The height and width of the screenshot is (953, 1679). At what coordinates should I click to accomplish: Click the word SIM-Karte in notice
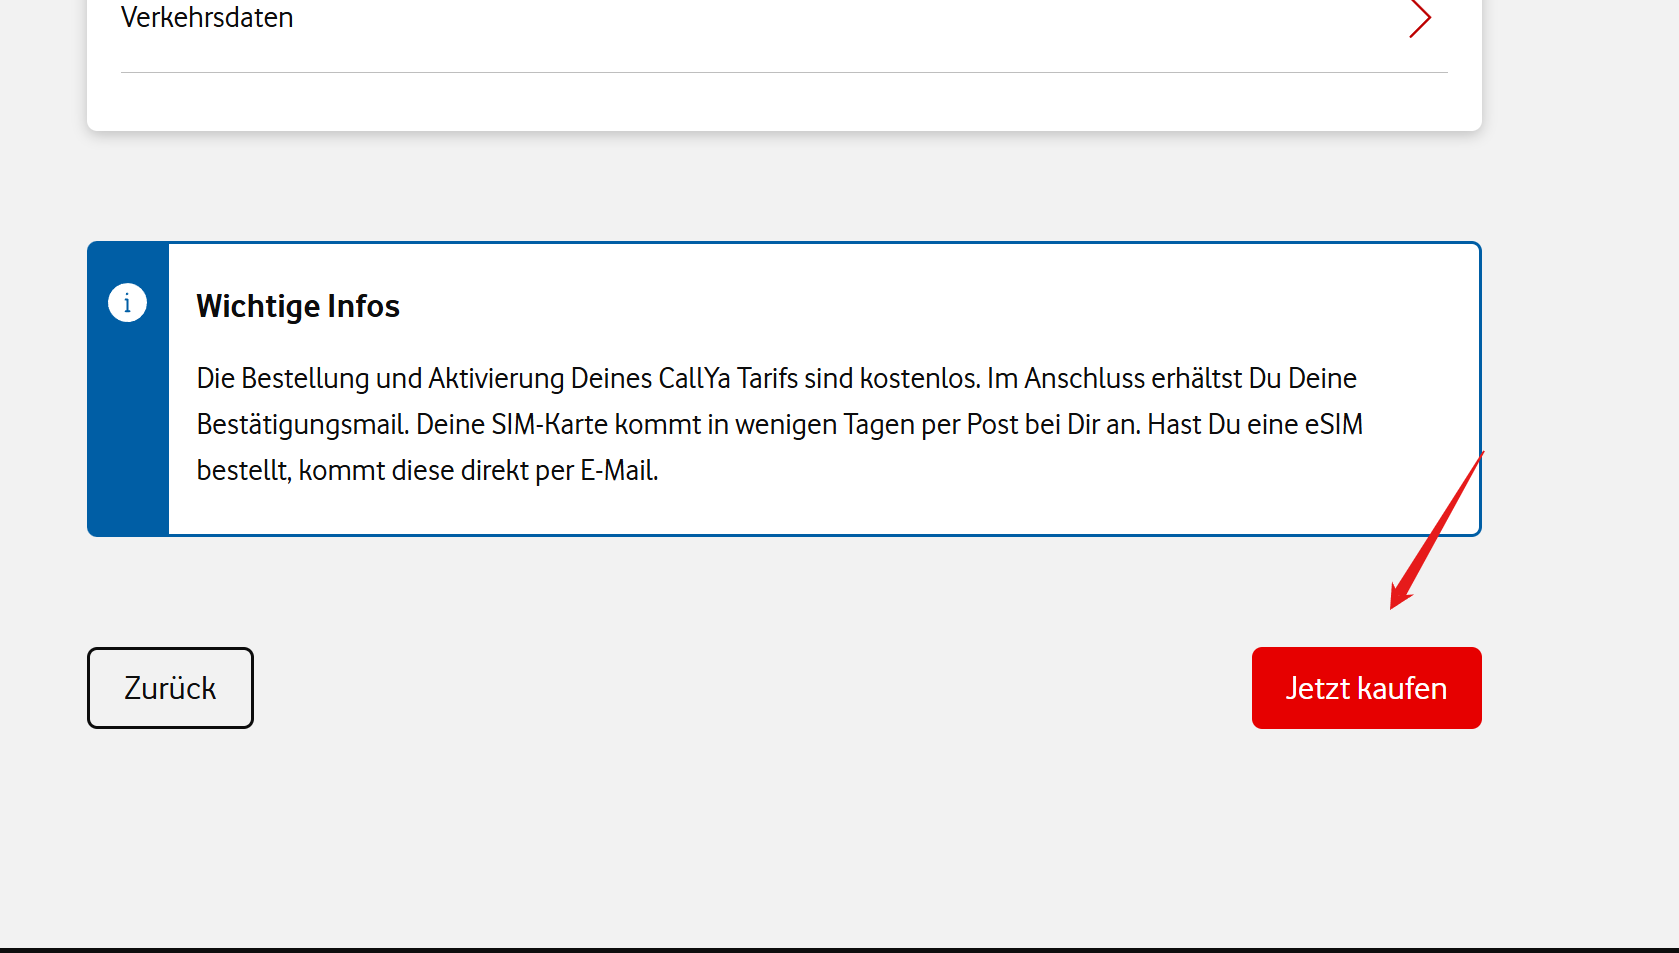pos(549,425)
